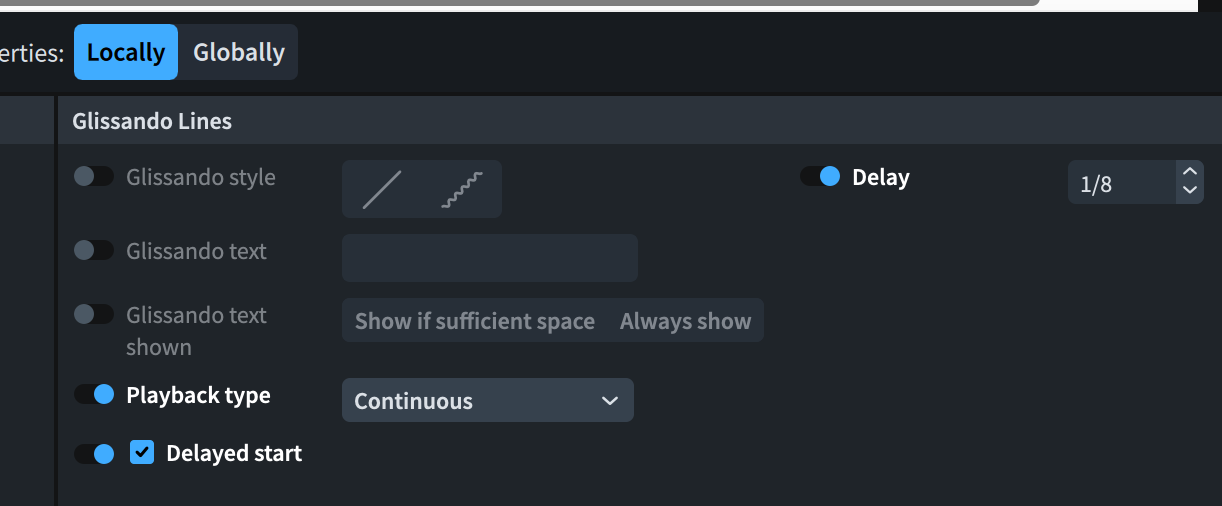Uncheck the Delayed start checkbox
Image resolution: width=1222 pixels, height=506 pixels.
point(142,453)
